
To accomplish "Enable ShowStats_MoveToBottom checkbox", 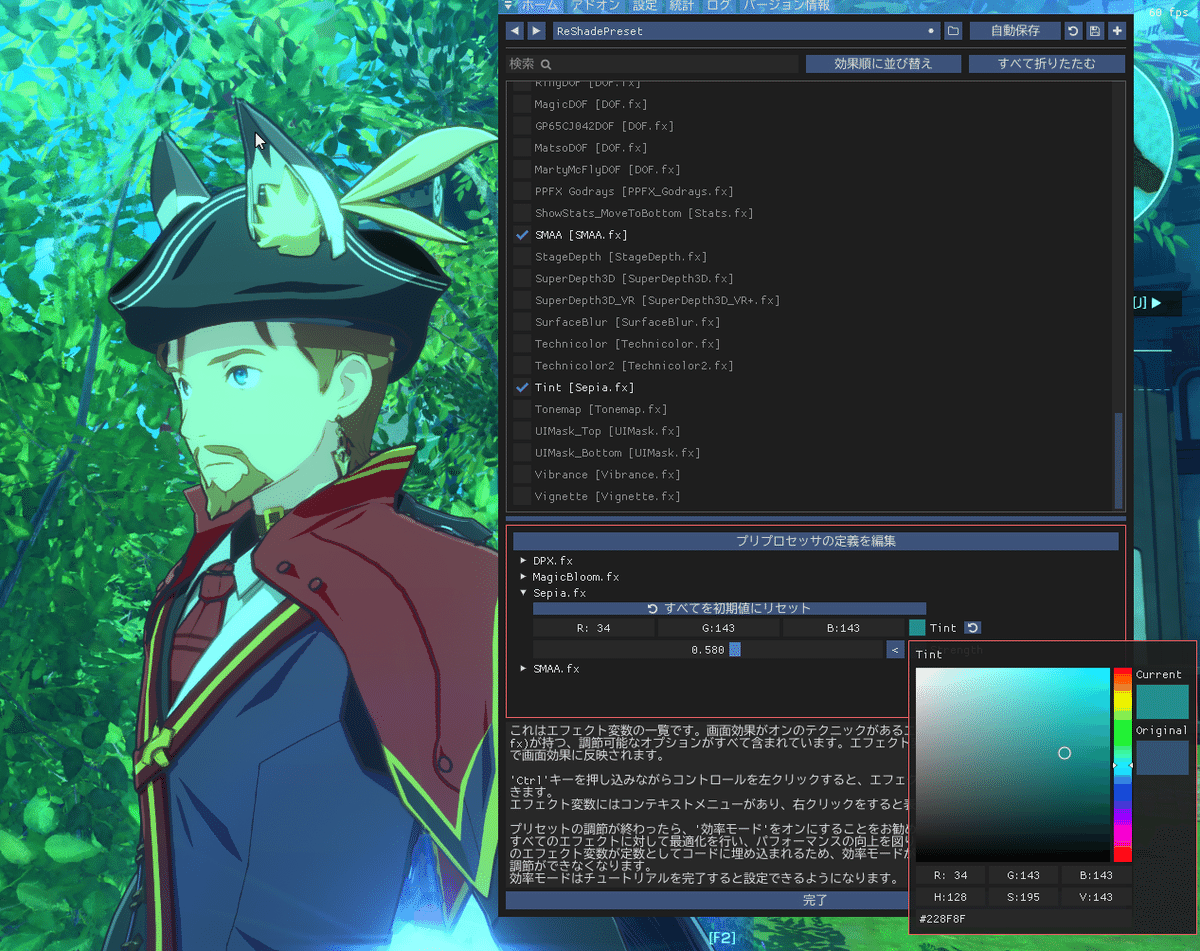I will [x=522, y=213].
